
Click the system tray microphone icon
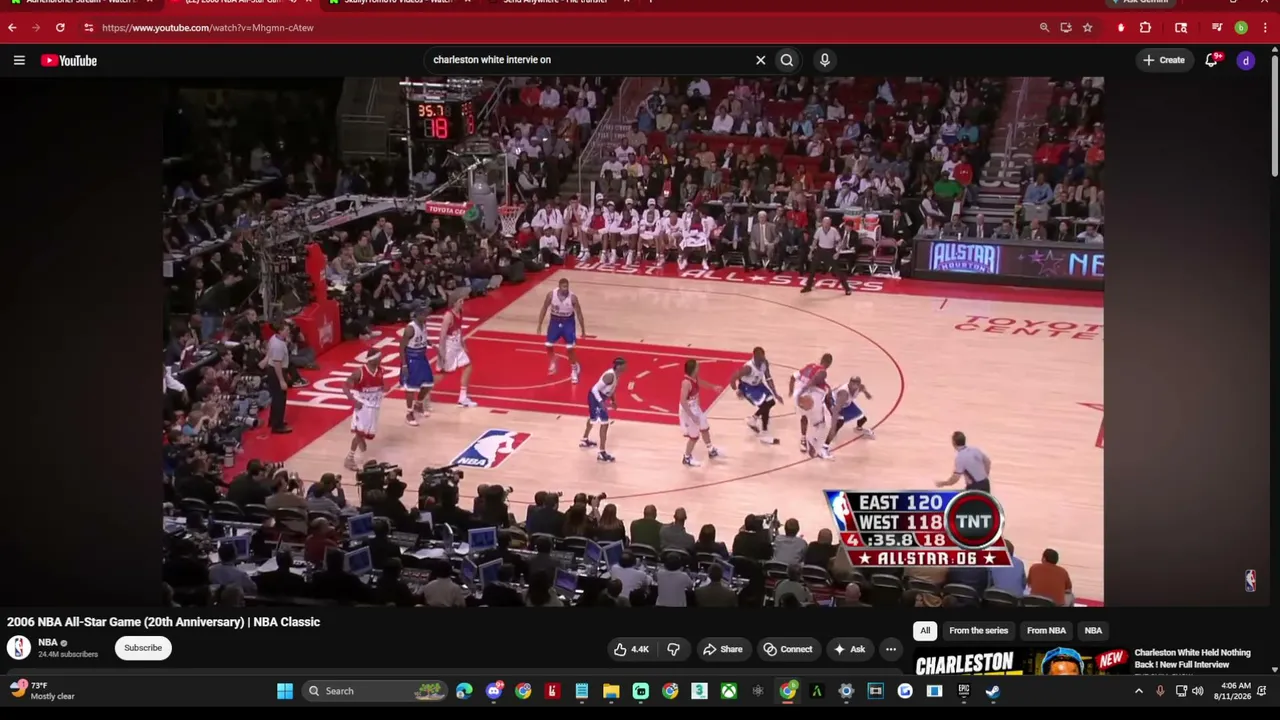click(1160, 691)
